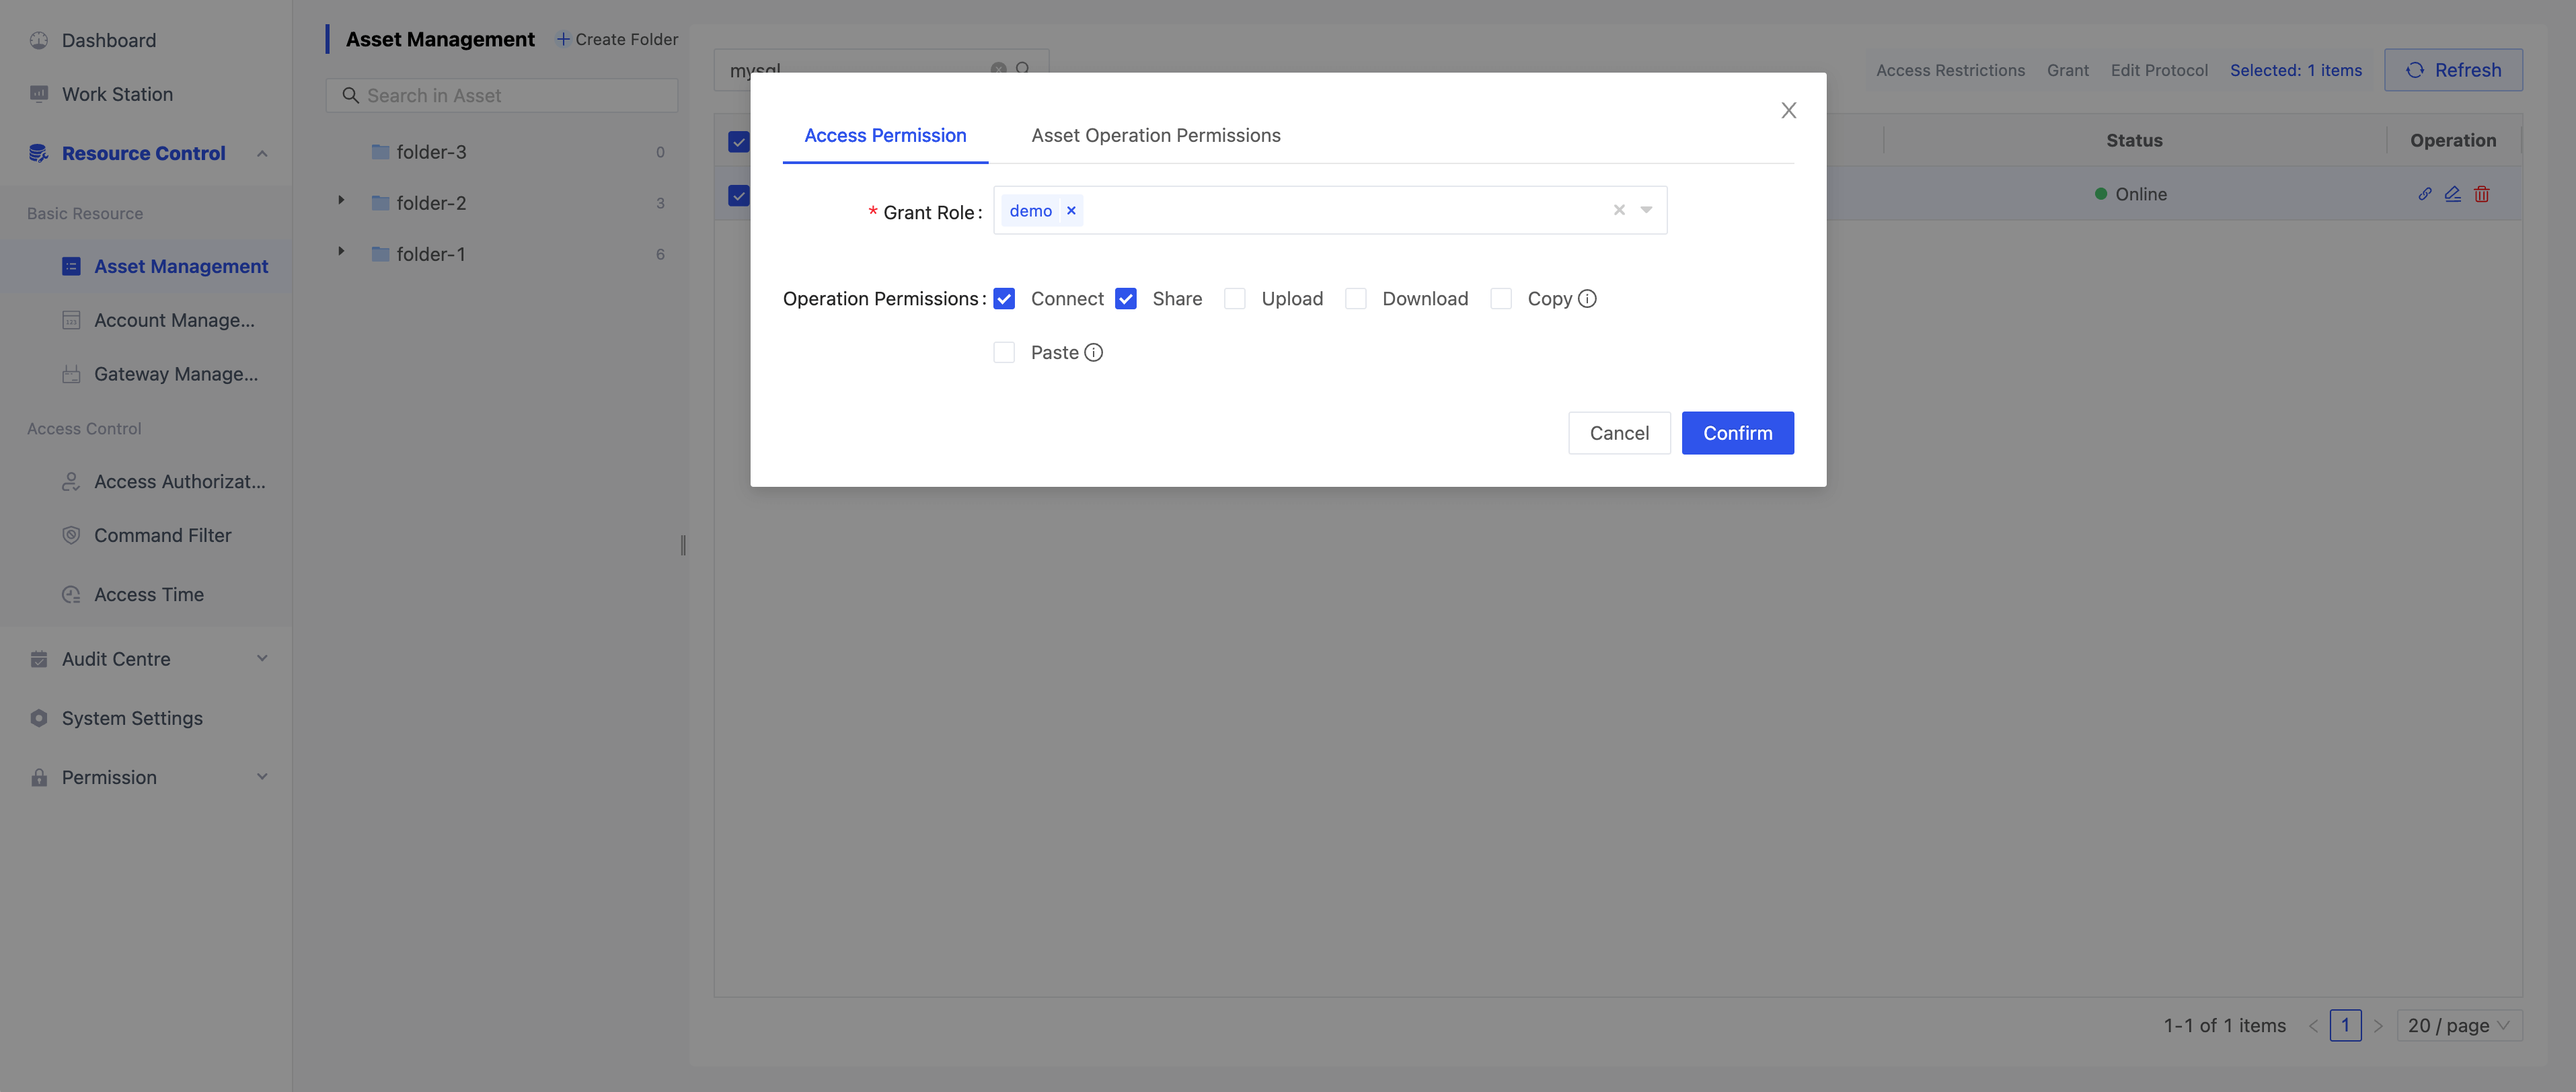
Task: Clear all selected grant roles
Action: click(x=1619, y=210)
